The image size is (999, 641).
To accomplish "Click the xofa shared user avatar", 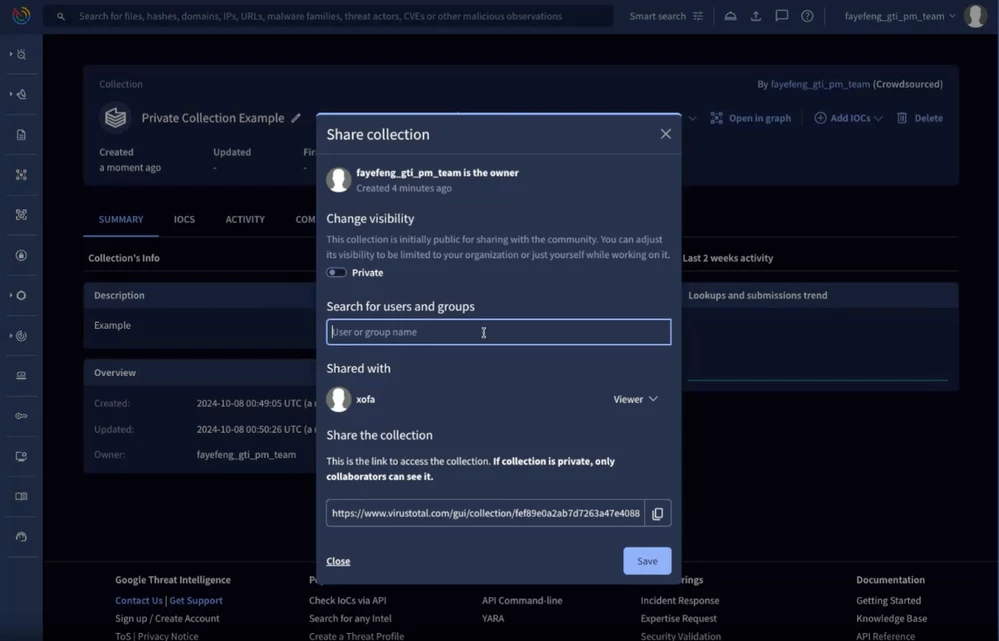I will coord(338,400).
